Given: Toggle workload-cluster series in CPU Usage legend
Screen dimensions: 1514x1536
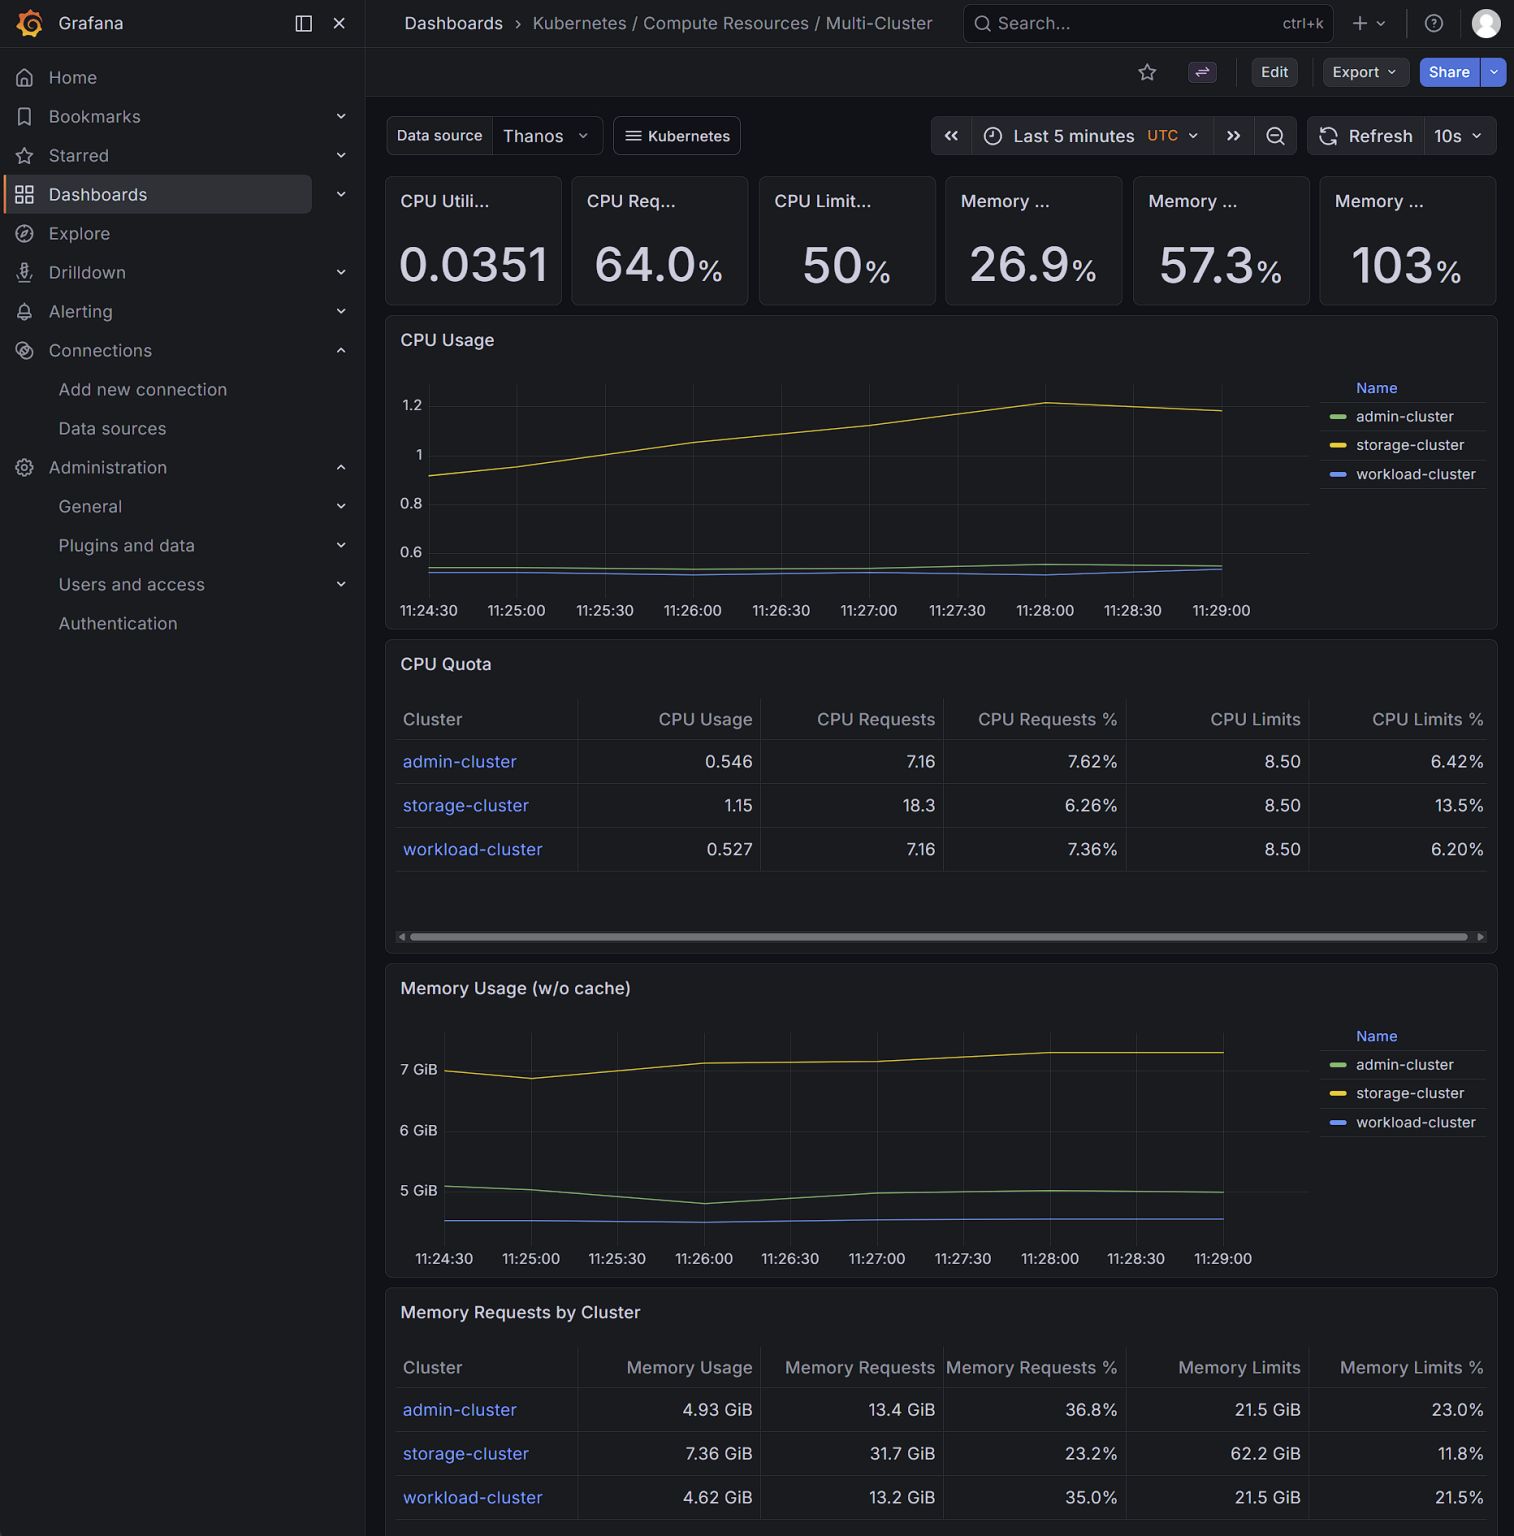Looking at the screenshot, I should (1415, 474).
